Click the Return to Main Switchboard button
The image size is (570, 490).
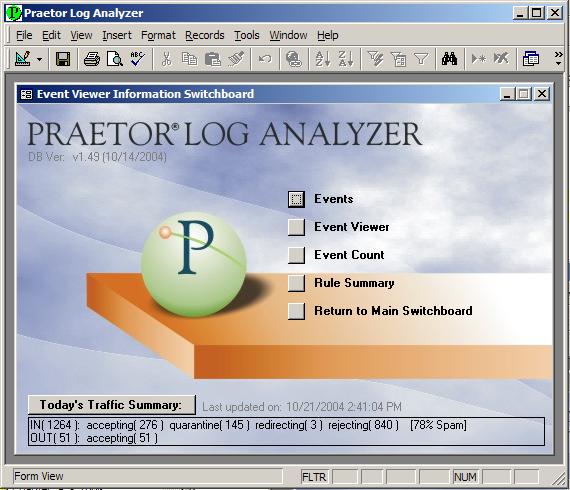point(296,311)
